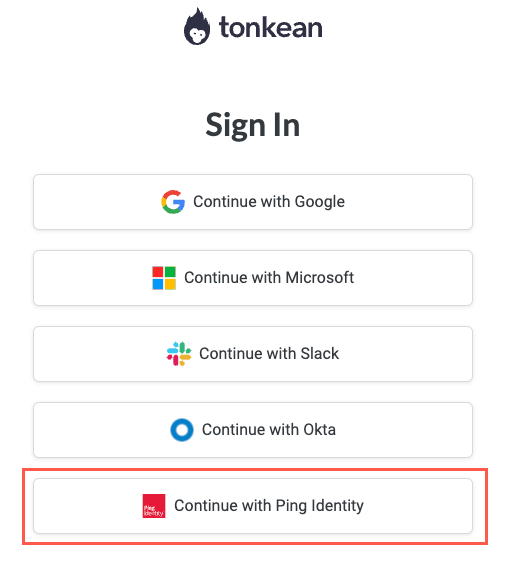Click the blue square of Microsoft logo
Image resolution: width=508 pixels, height=563 pixels.
(x=158, y=284)
